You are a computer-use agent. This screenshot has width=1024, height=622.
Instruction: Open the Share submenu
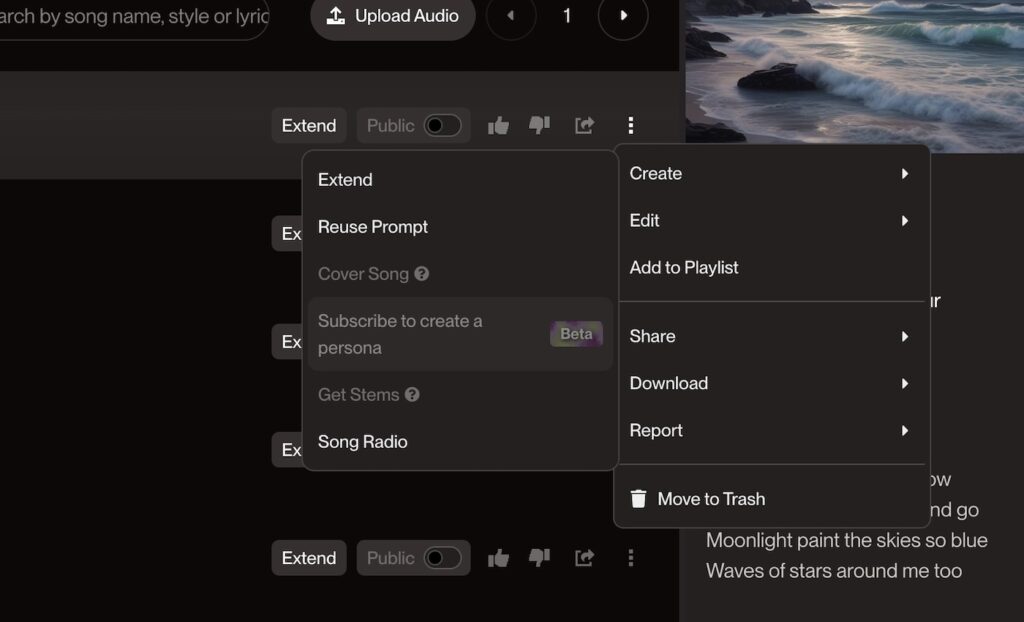pos(768,336)
